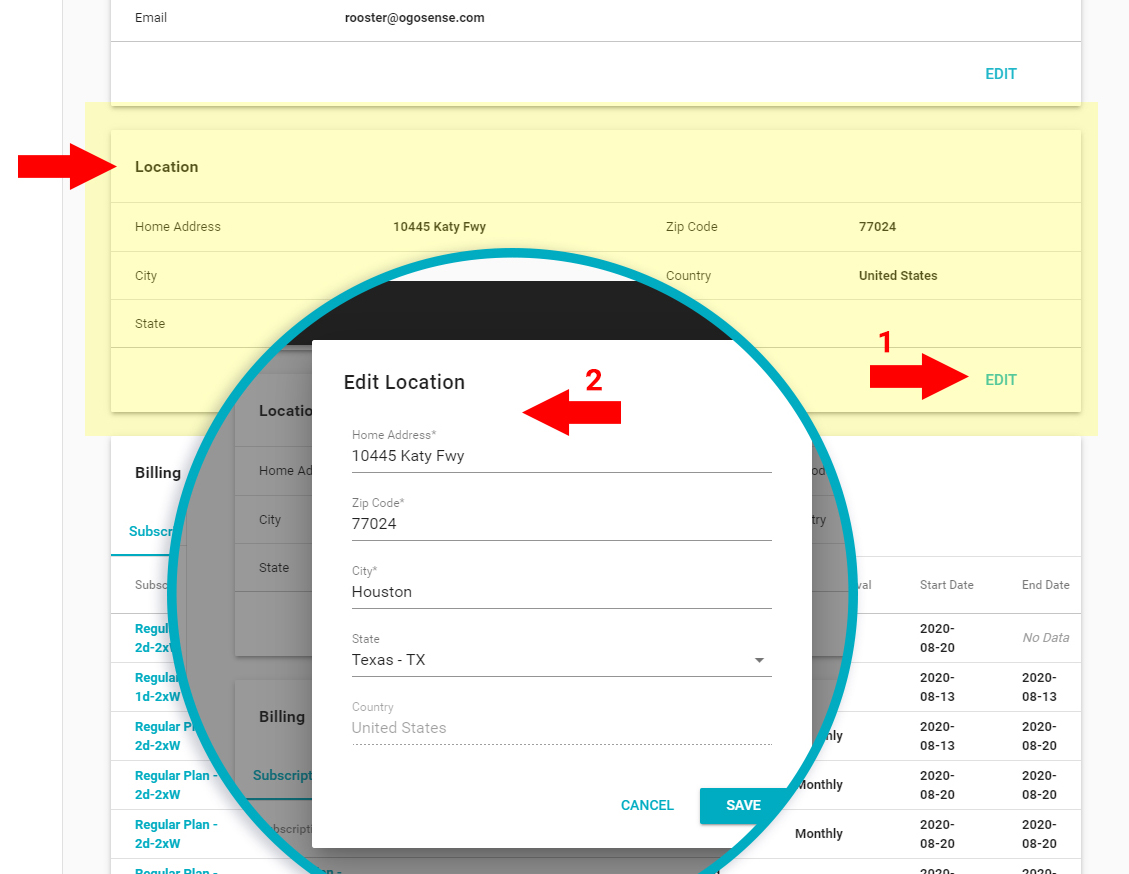Focus the Home Address field in dialog
1129x874 pixels.
pyautogui.click(x=560, y=456)
